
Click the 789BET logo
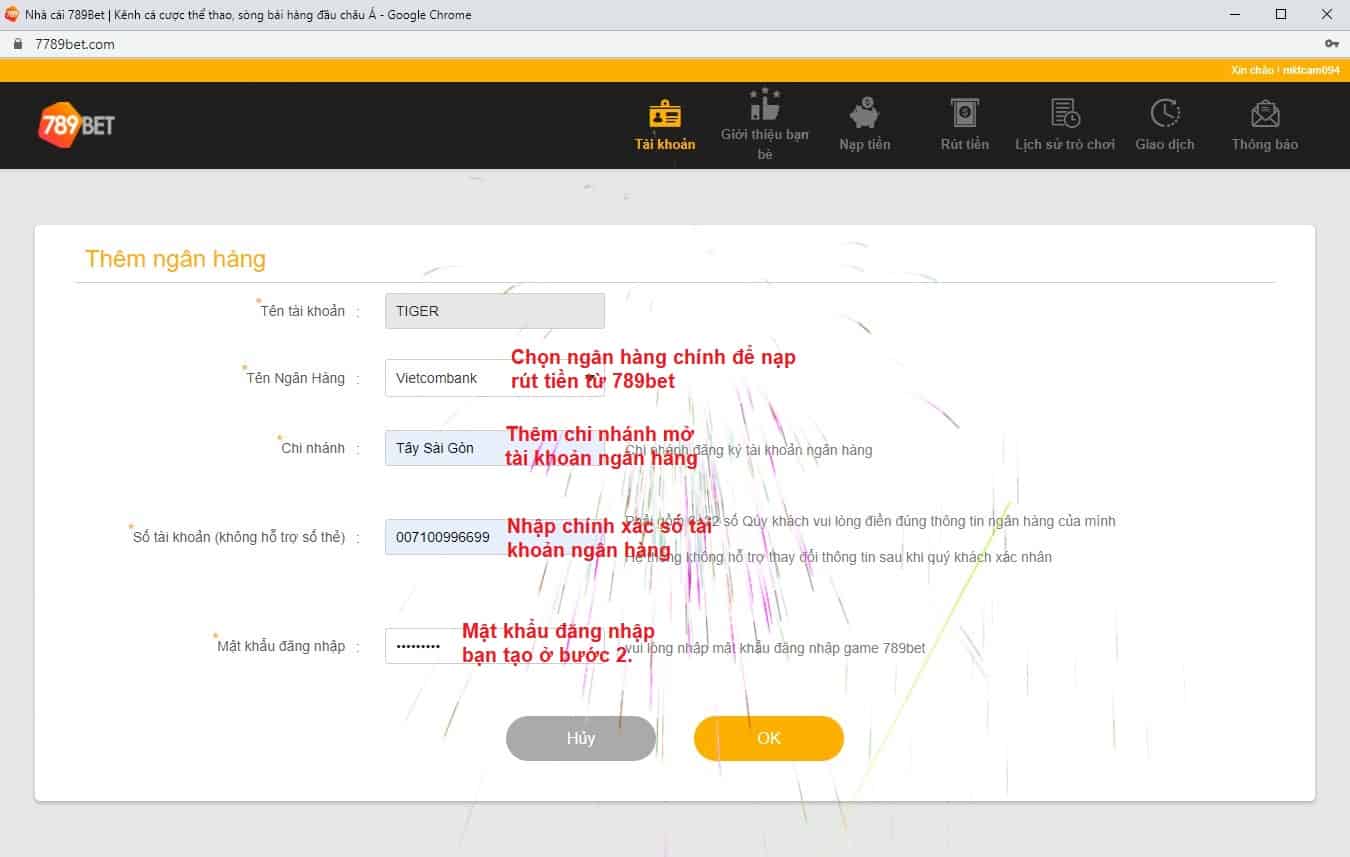tap(76, 125)
